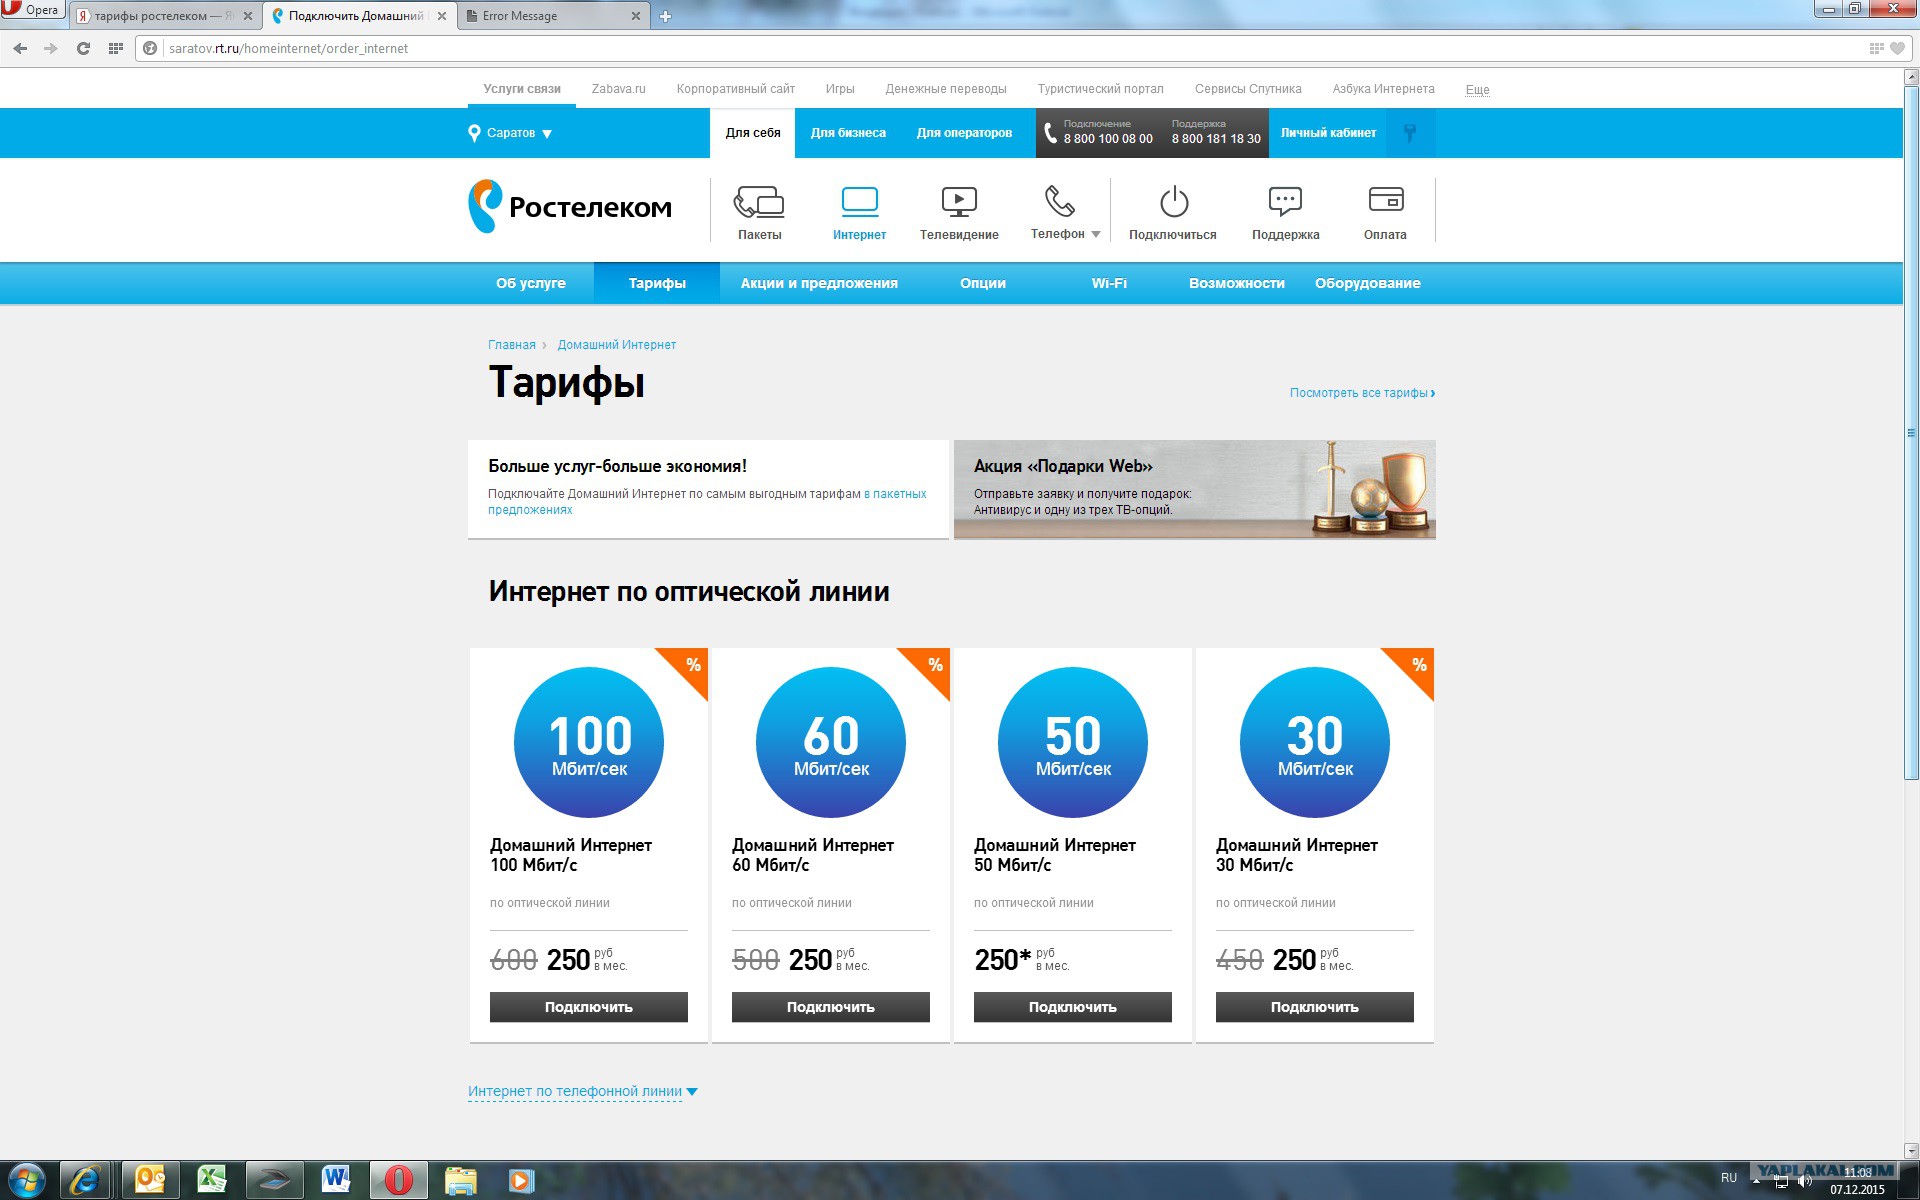
Task: Open the Оплата card icon
Action: tap(1385, 200)
